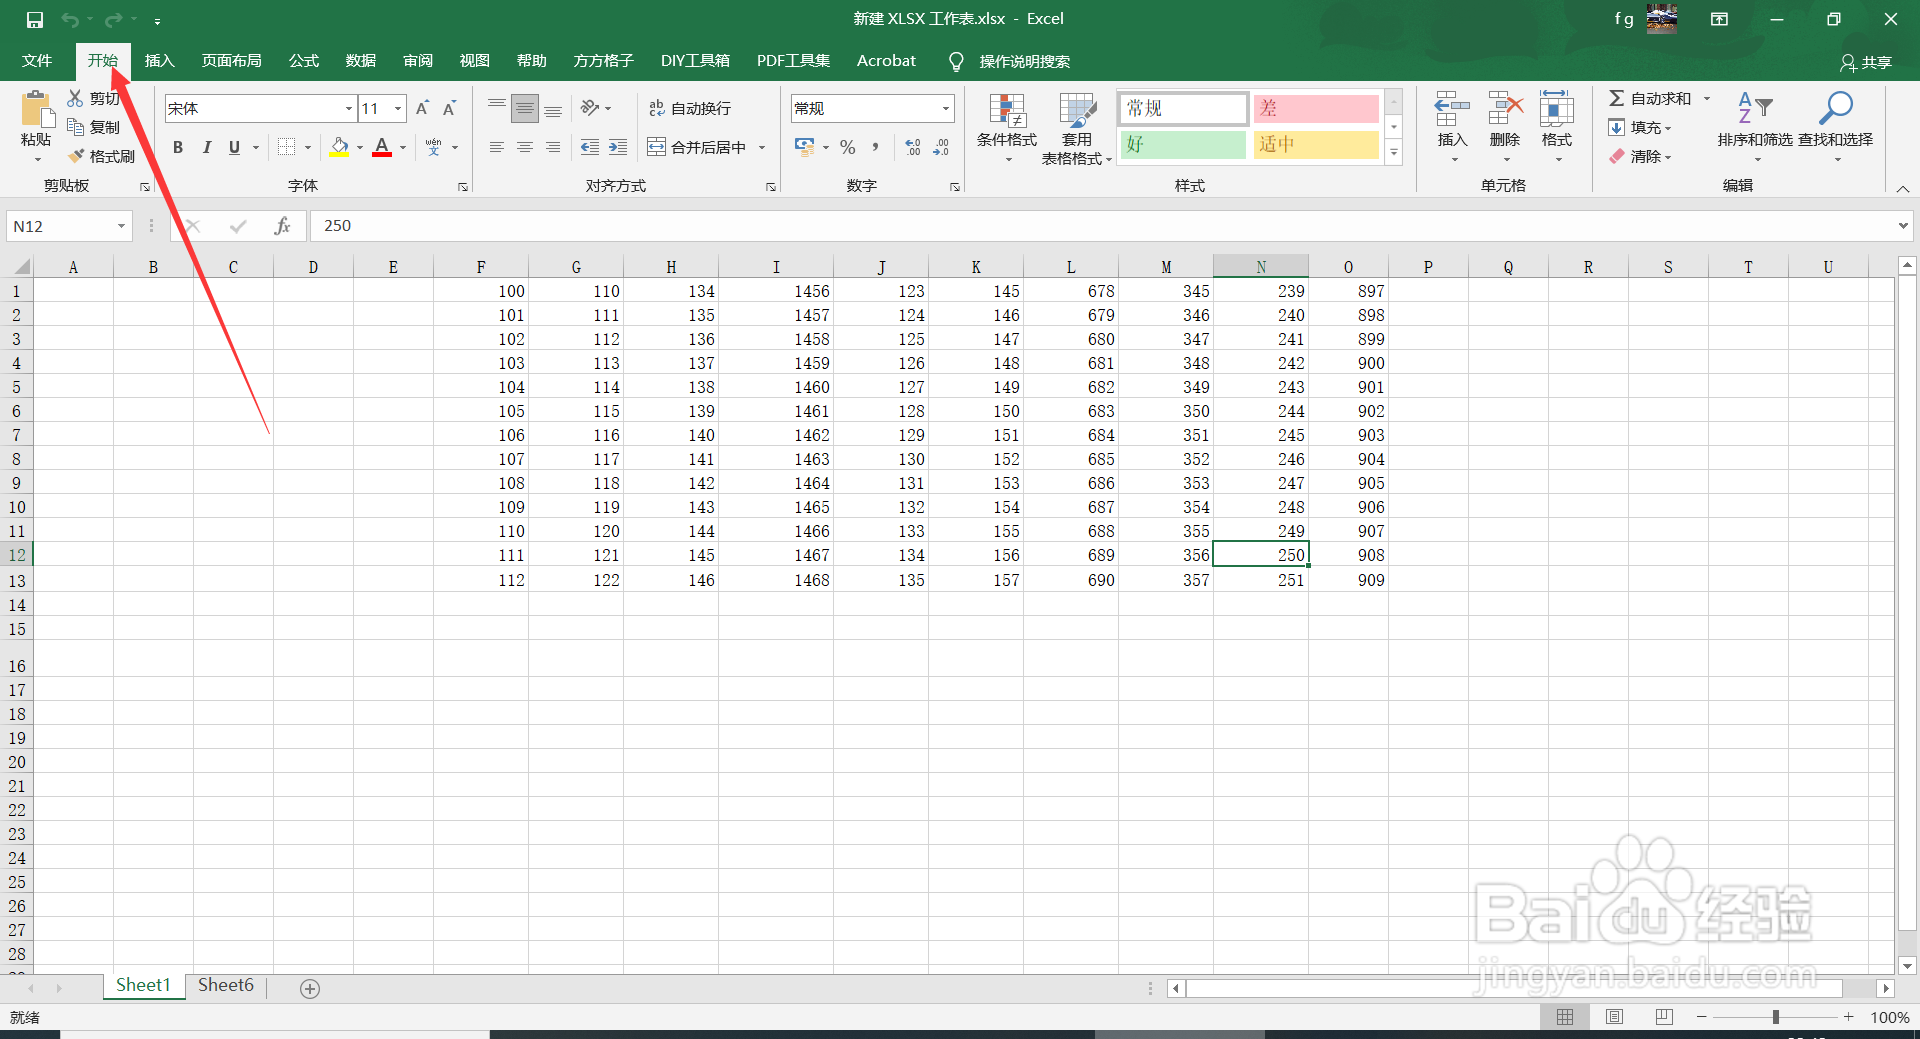Expand Merge and Center options arrow
1920x1039 pixels.
tap(762, 147)
